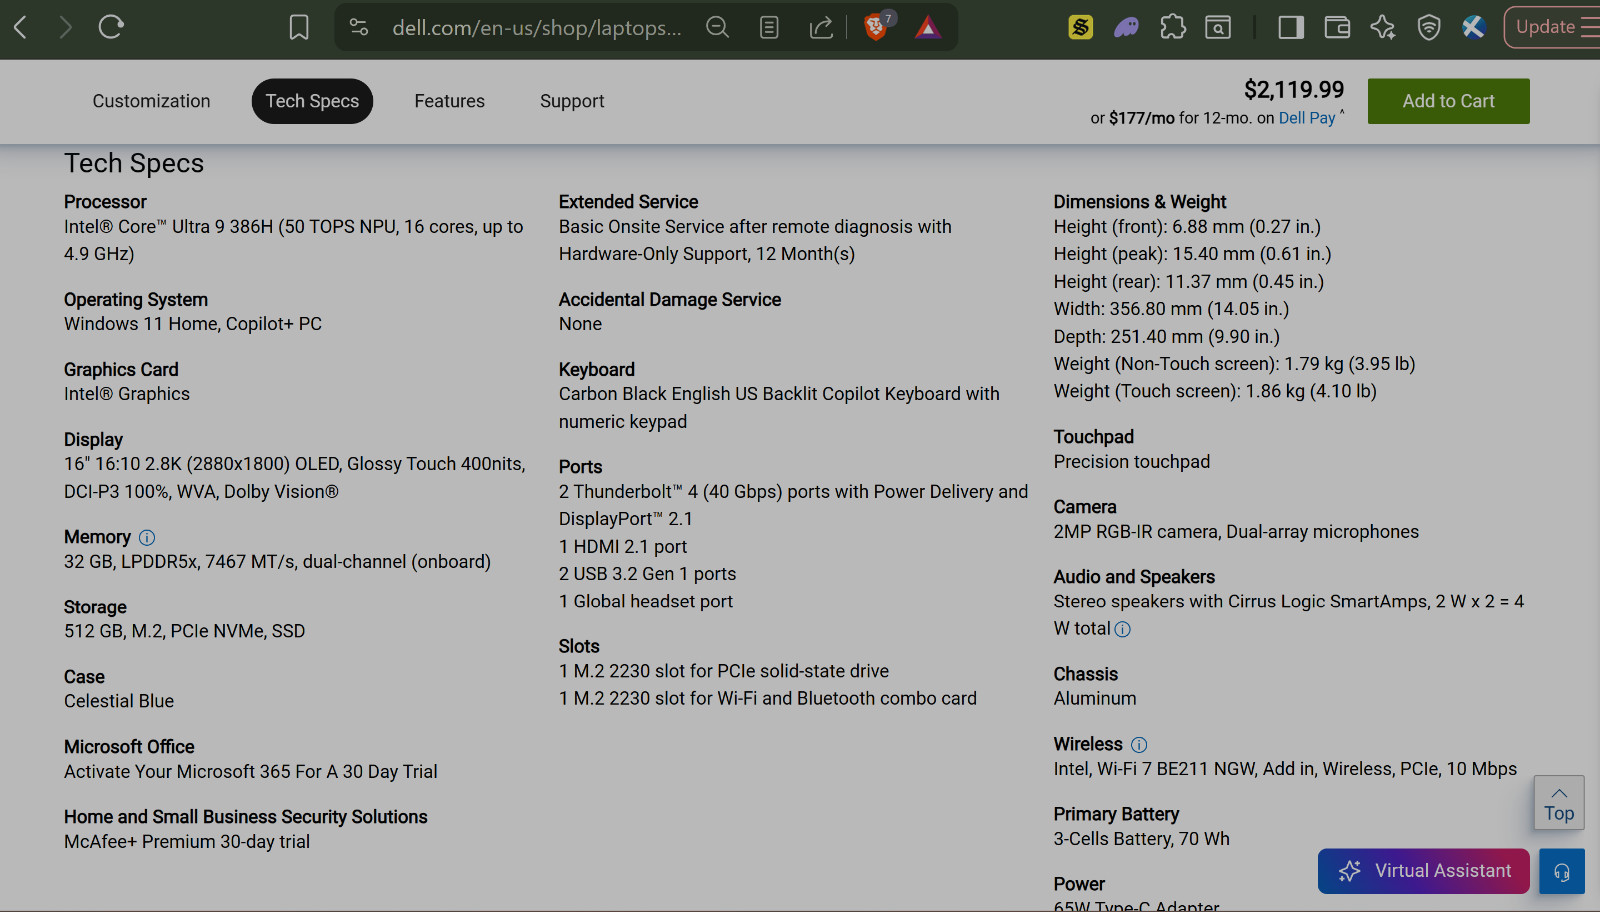The width and height of the screenshot is (1600, 912).
Task: Go back to the previous page
Action: [20, 27]
